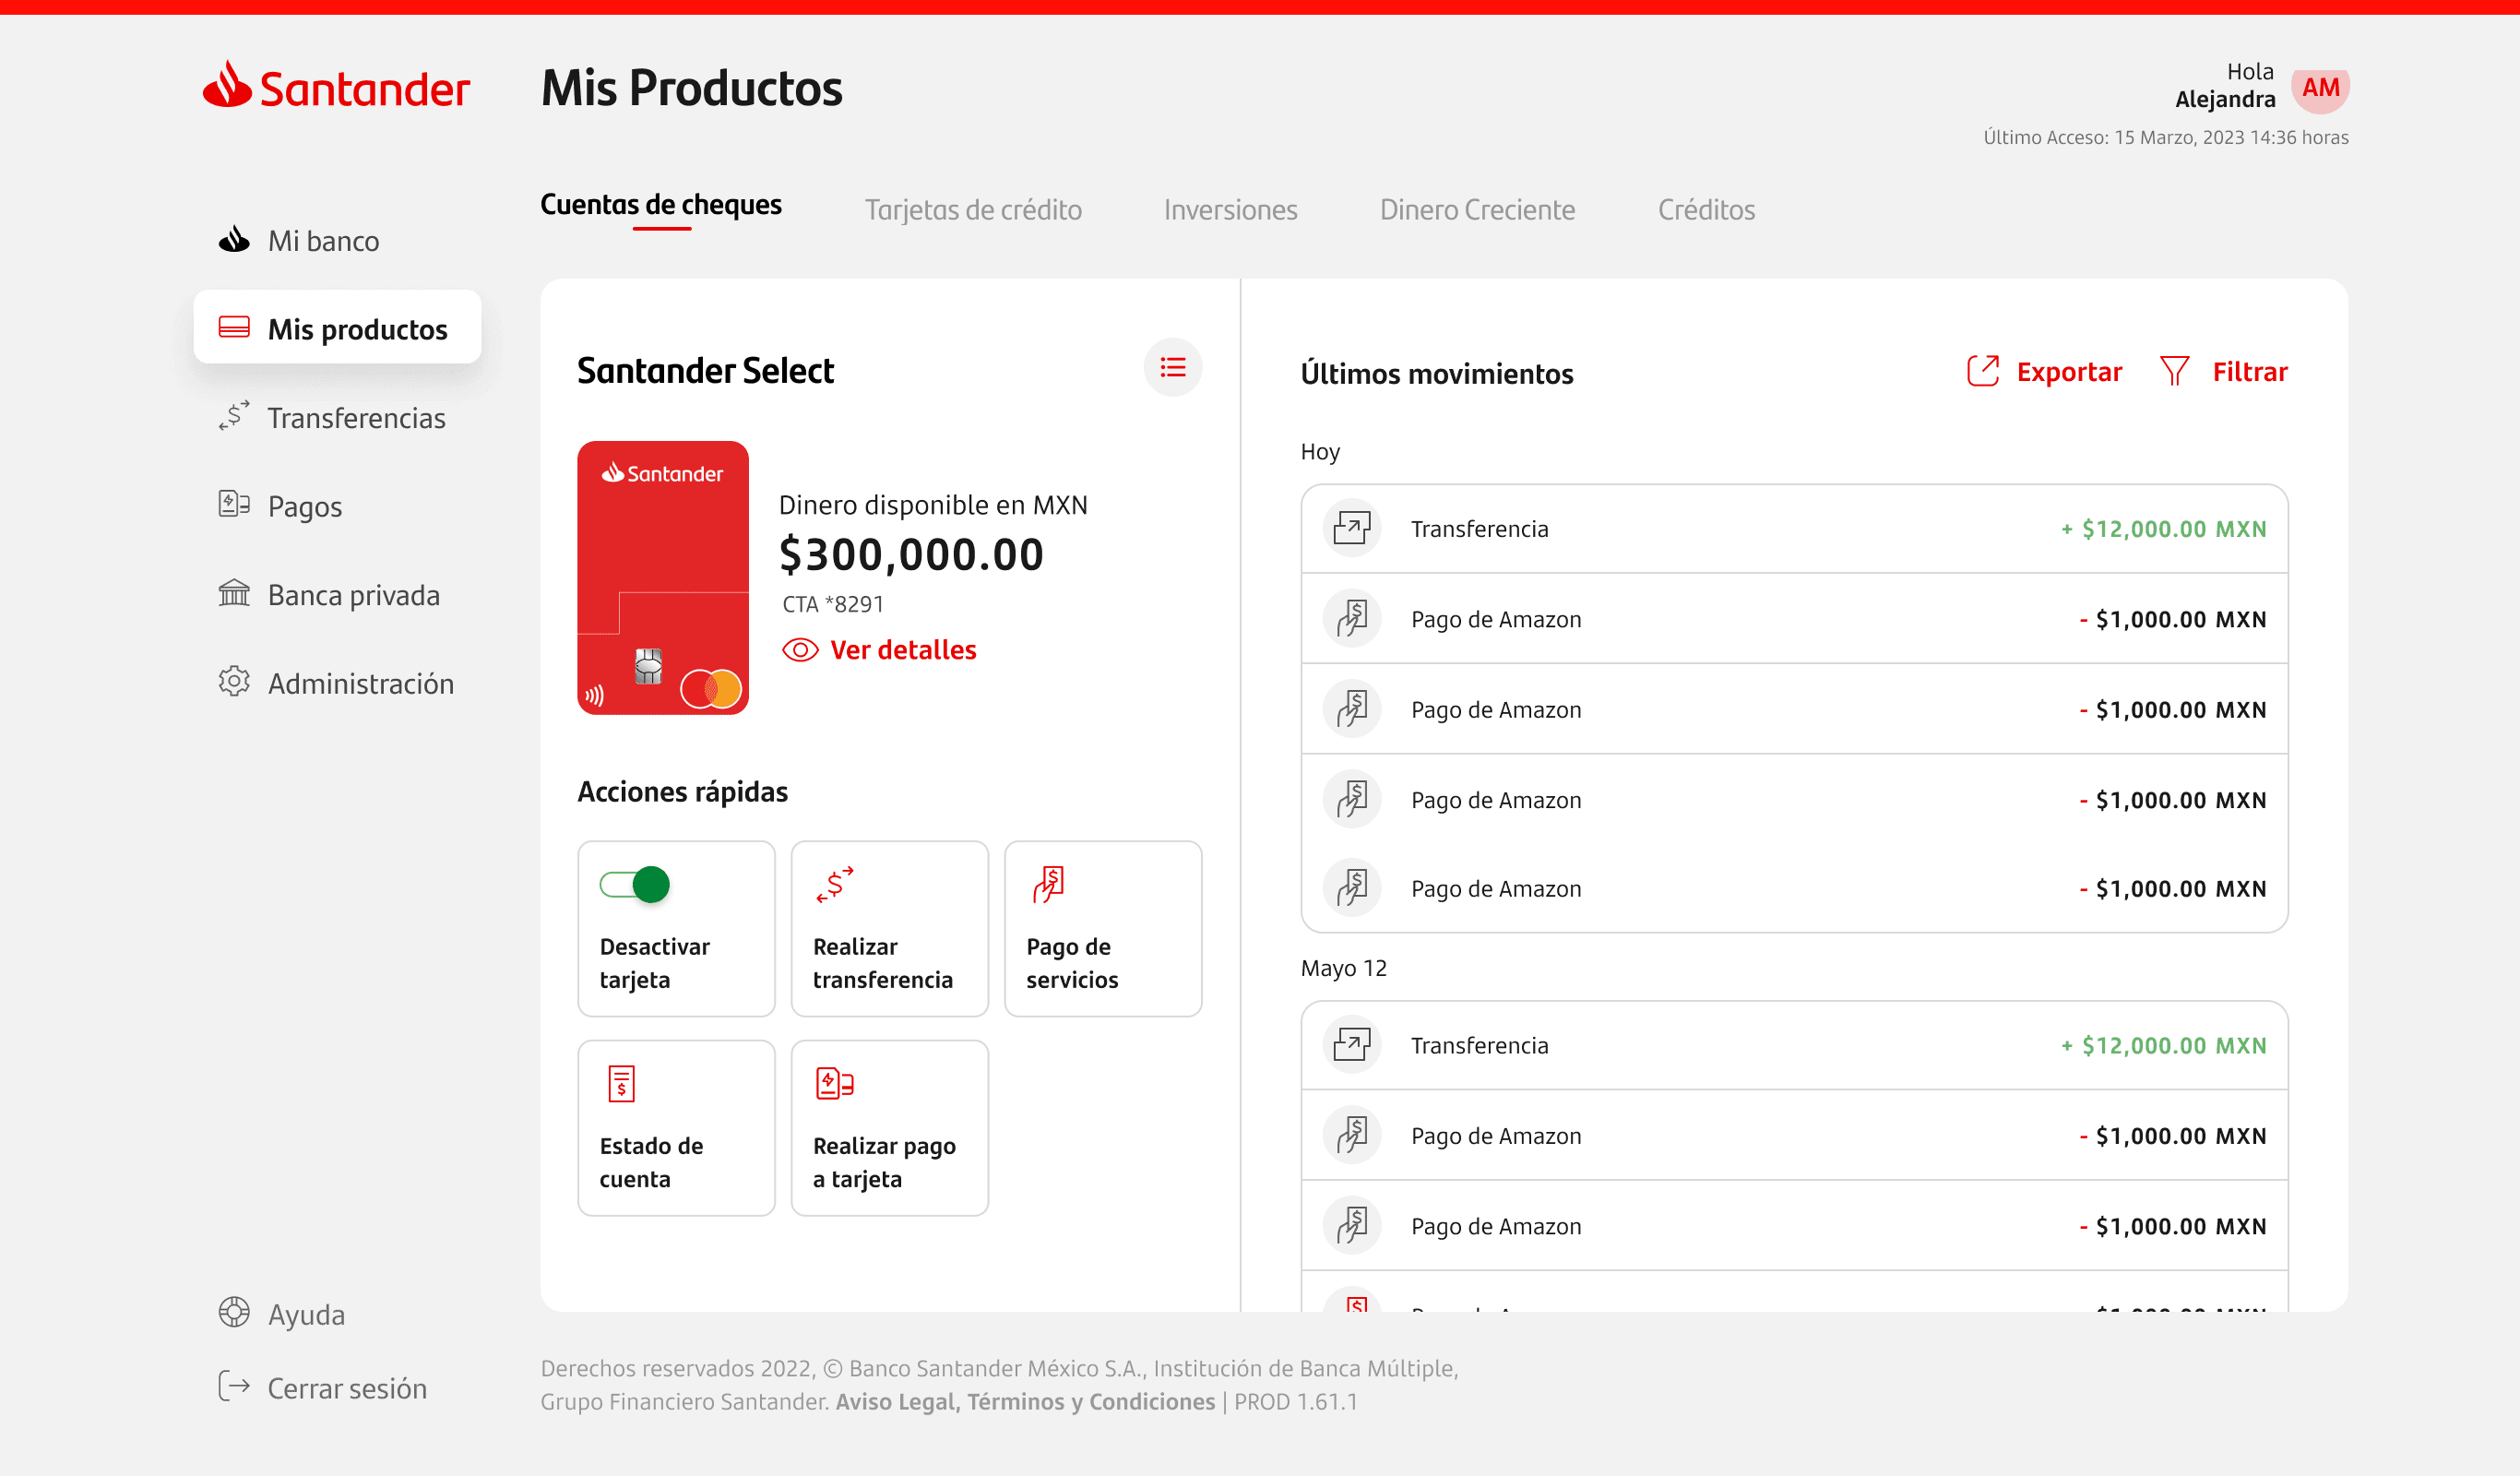The width and height of the screenshot is (2520, 1476).
Task: Click the Ayuda help icon
Action: click(234, 1313)
